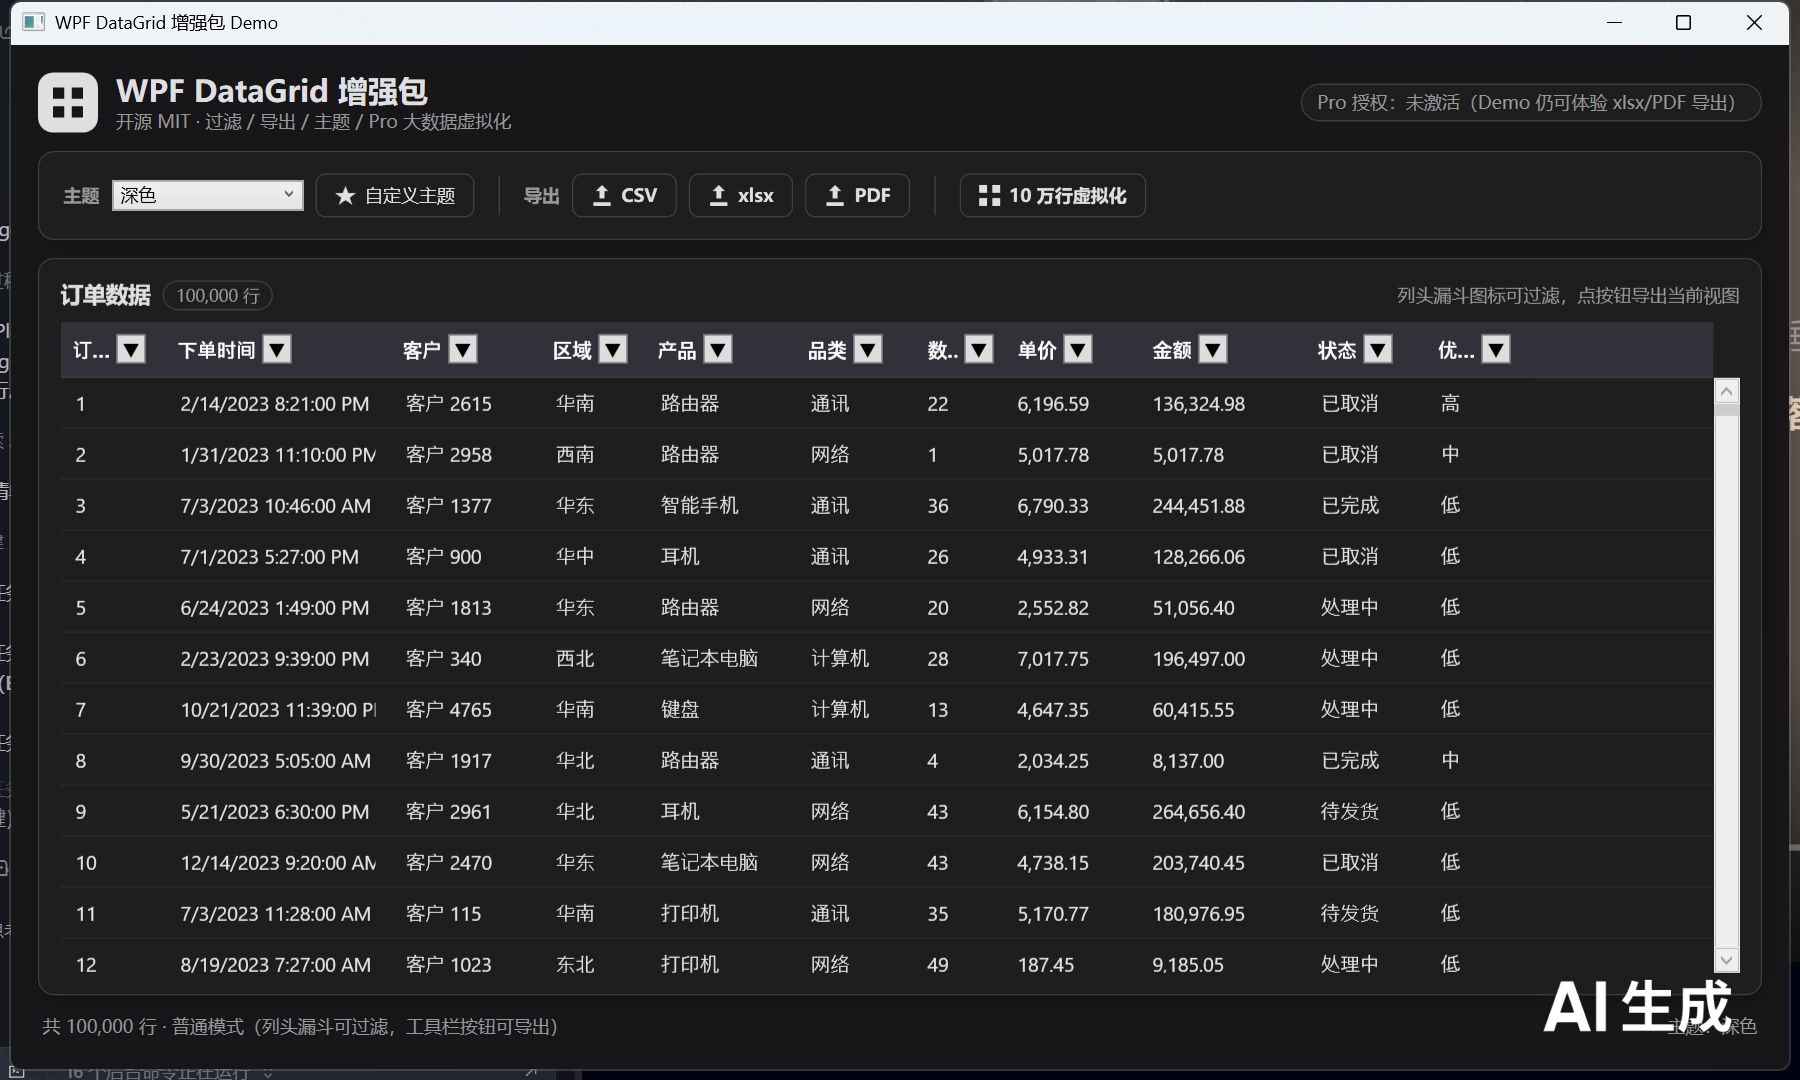Export data with the CSV button
This screenshot has height=1080, width=1800.
coord(624,195)
